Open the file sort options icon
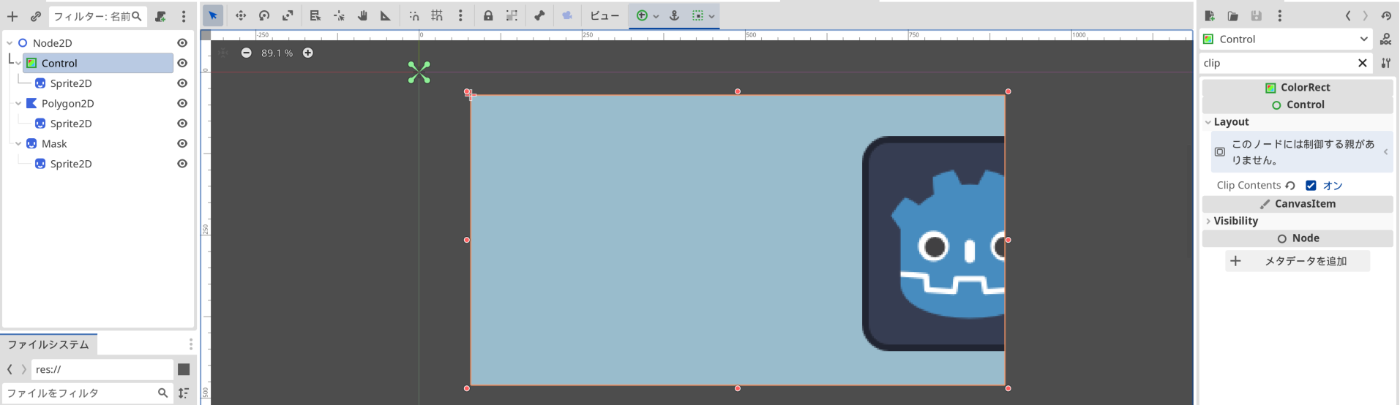1400x405 pixels. tap(183, 393)
